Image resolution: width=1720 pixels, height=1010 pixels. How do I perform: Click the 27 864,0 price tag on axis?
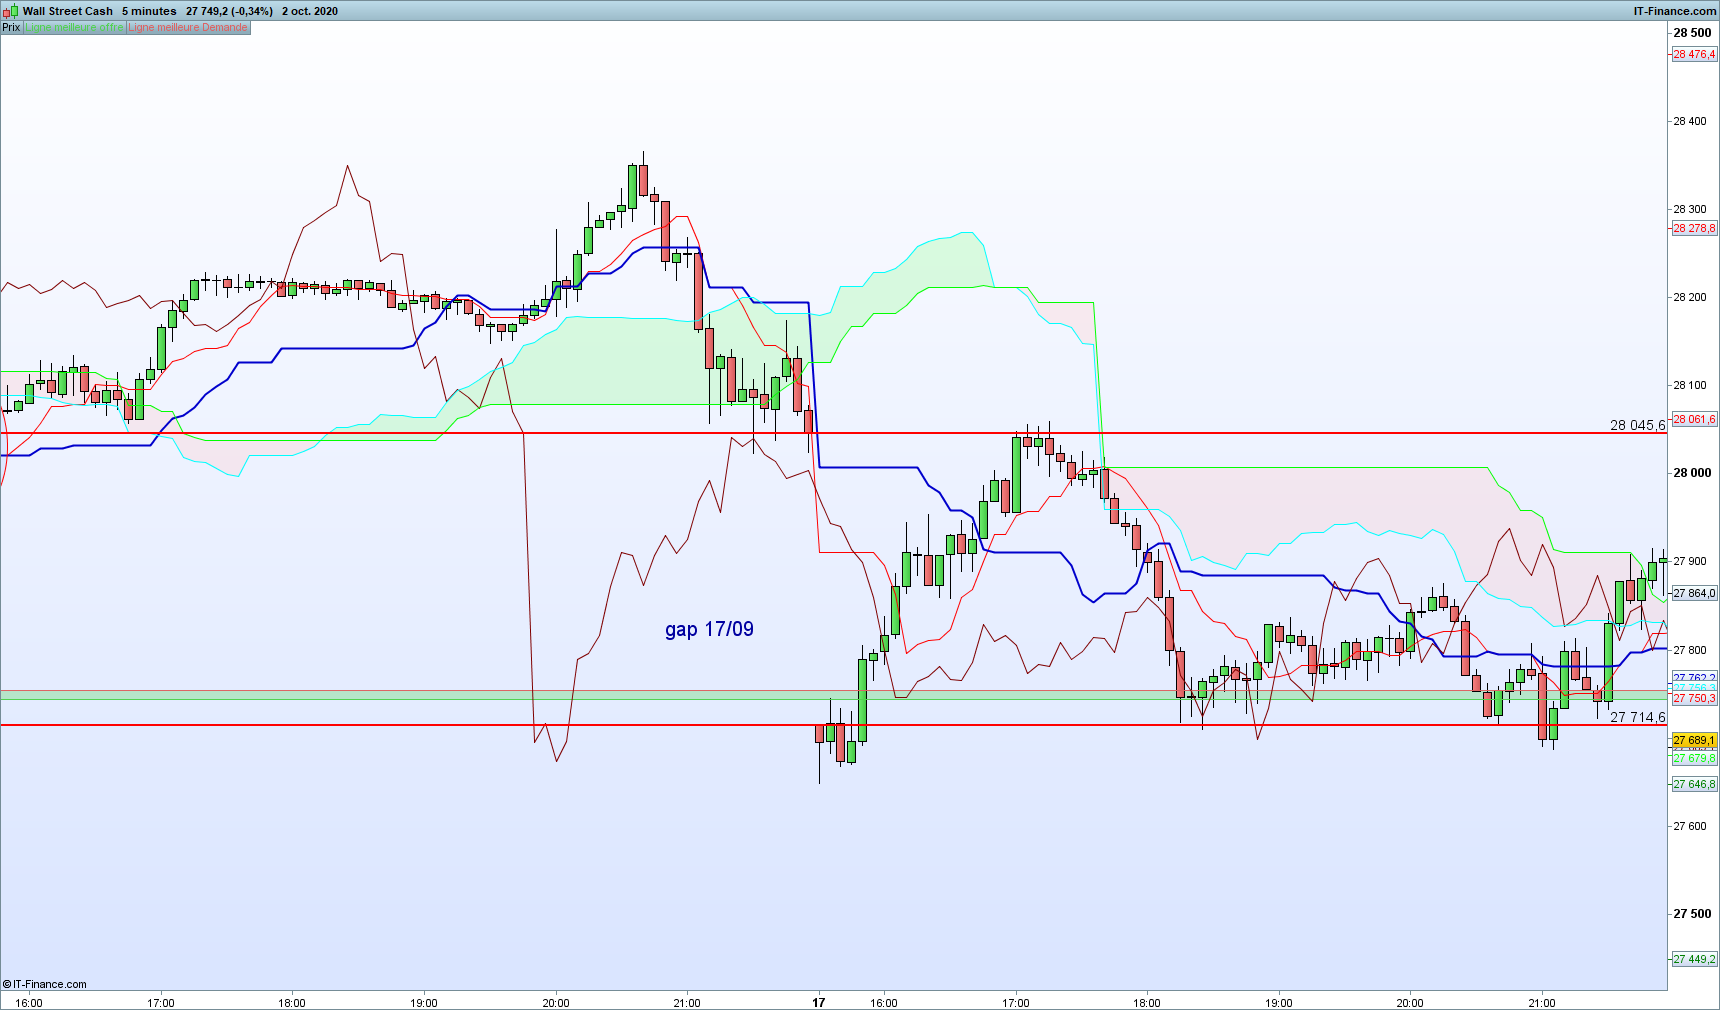pyautogui.click(x=1694, y=593)
